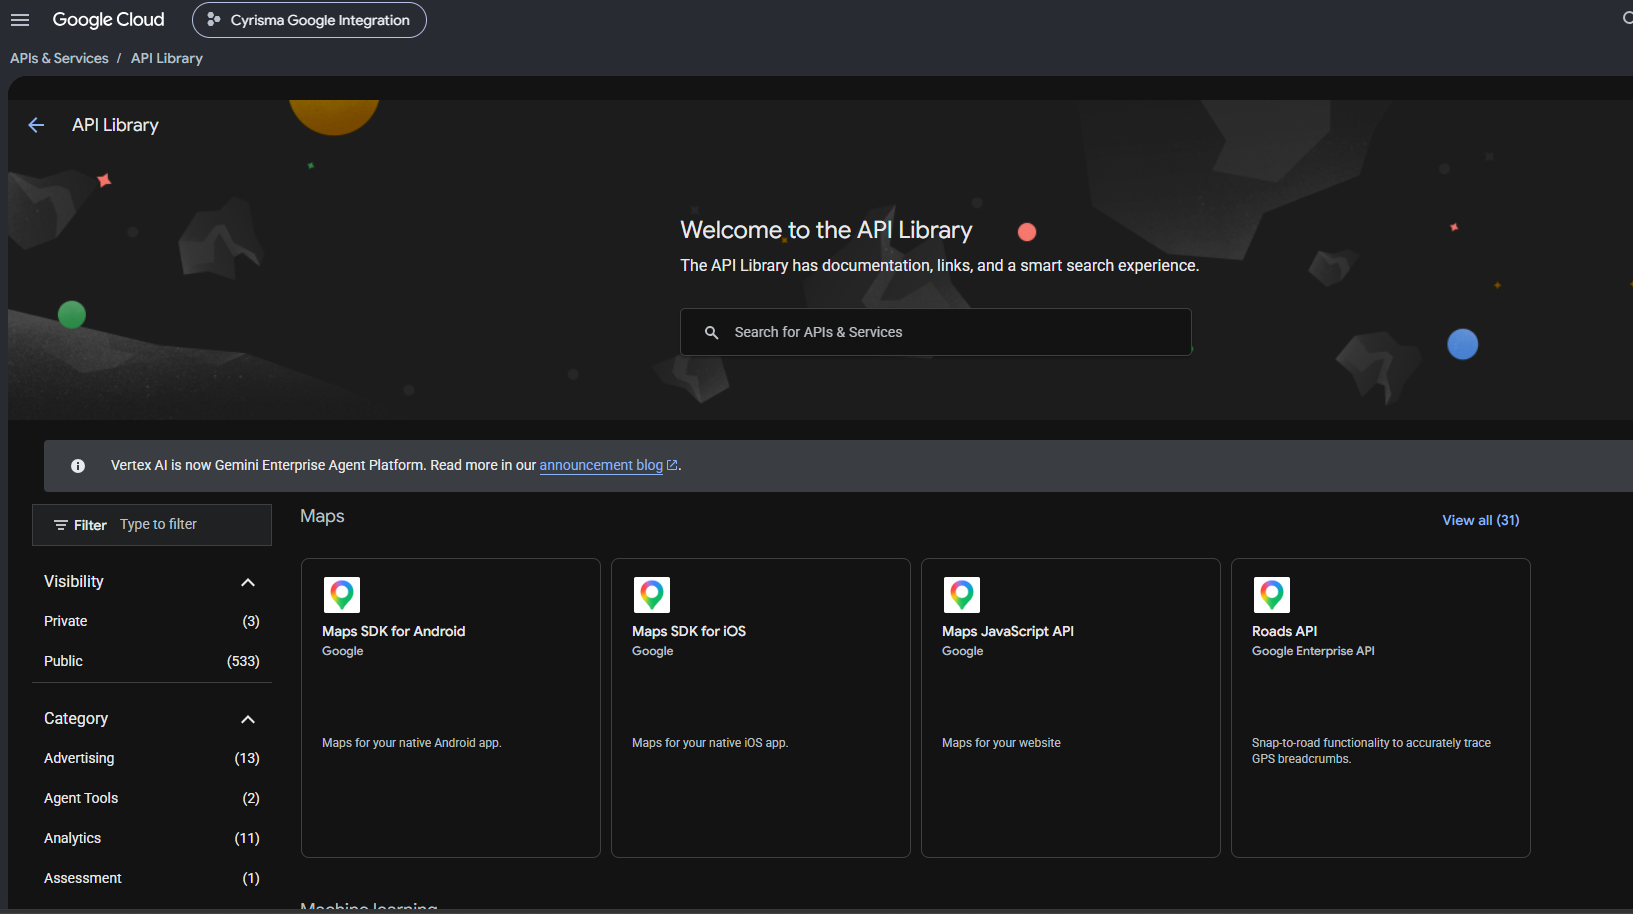The height and width of the screenshot is (914, 1633).
Task: Click the Roads API pin icon
Action: tap(1272, 595)
